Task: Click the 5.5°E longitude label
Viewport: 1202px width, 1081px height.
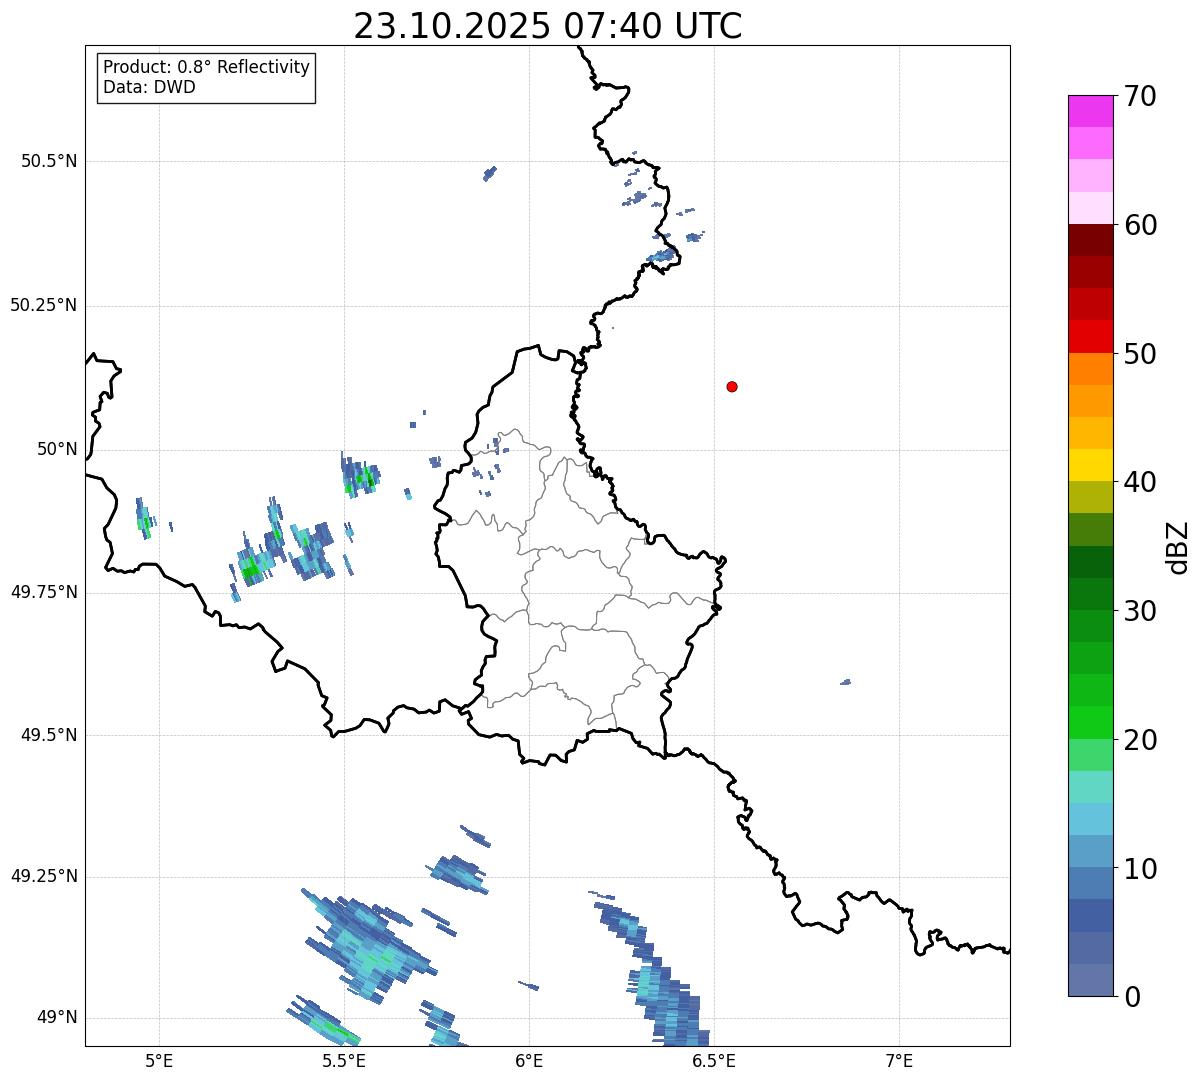Action: point(344,1060)
